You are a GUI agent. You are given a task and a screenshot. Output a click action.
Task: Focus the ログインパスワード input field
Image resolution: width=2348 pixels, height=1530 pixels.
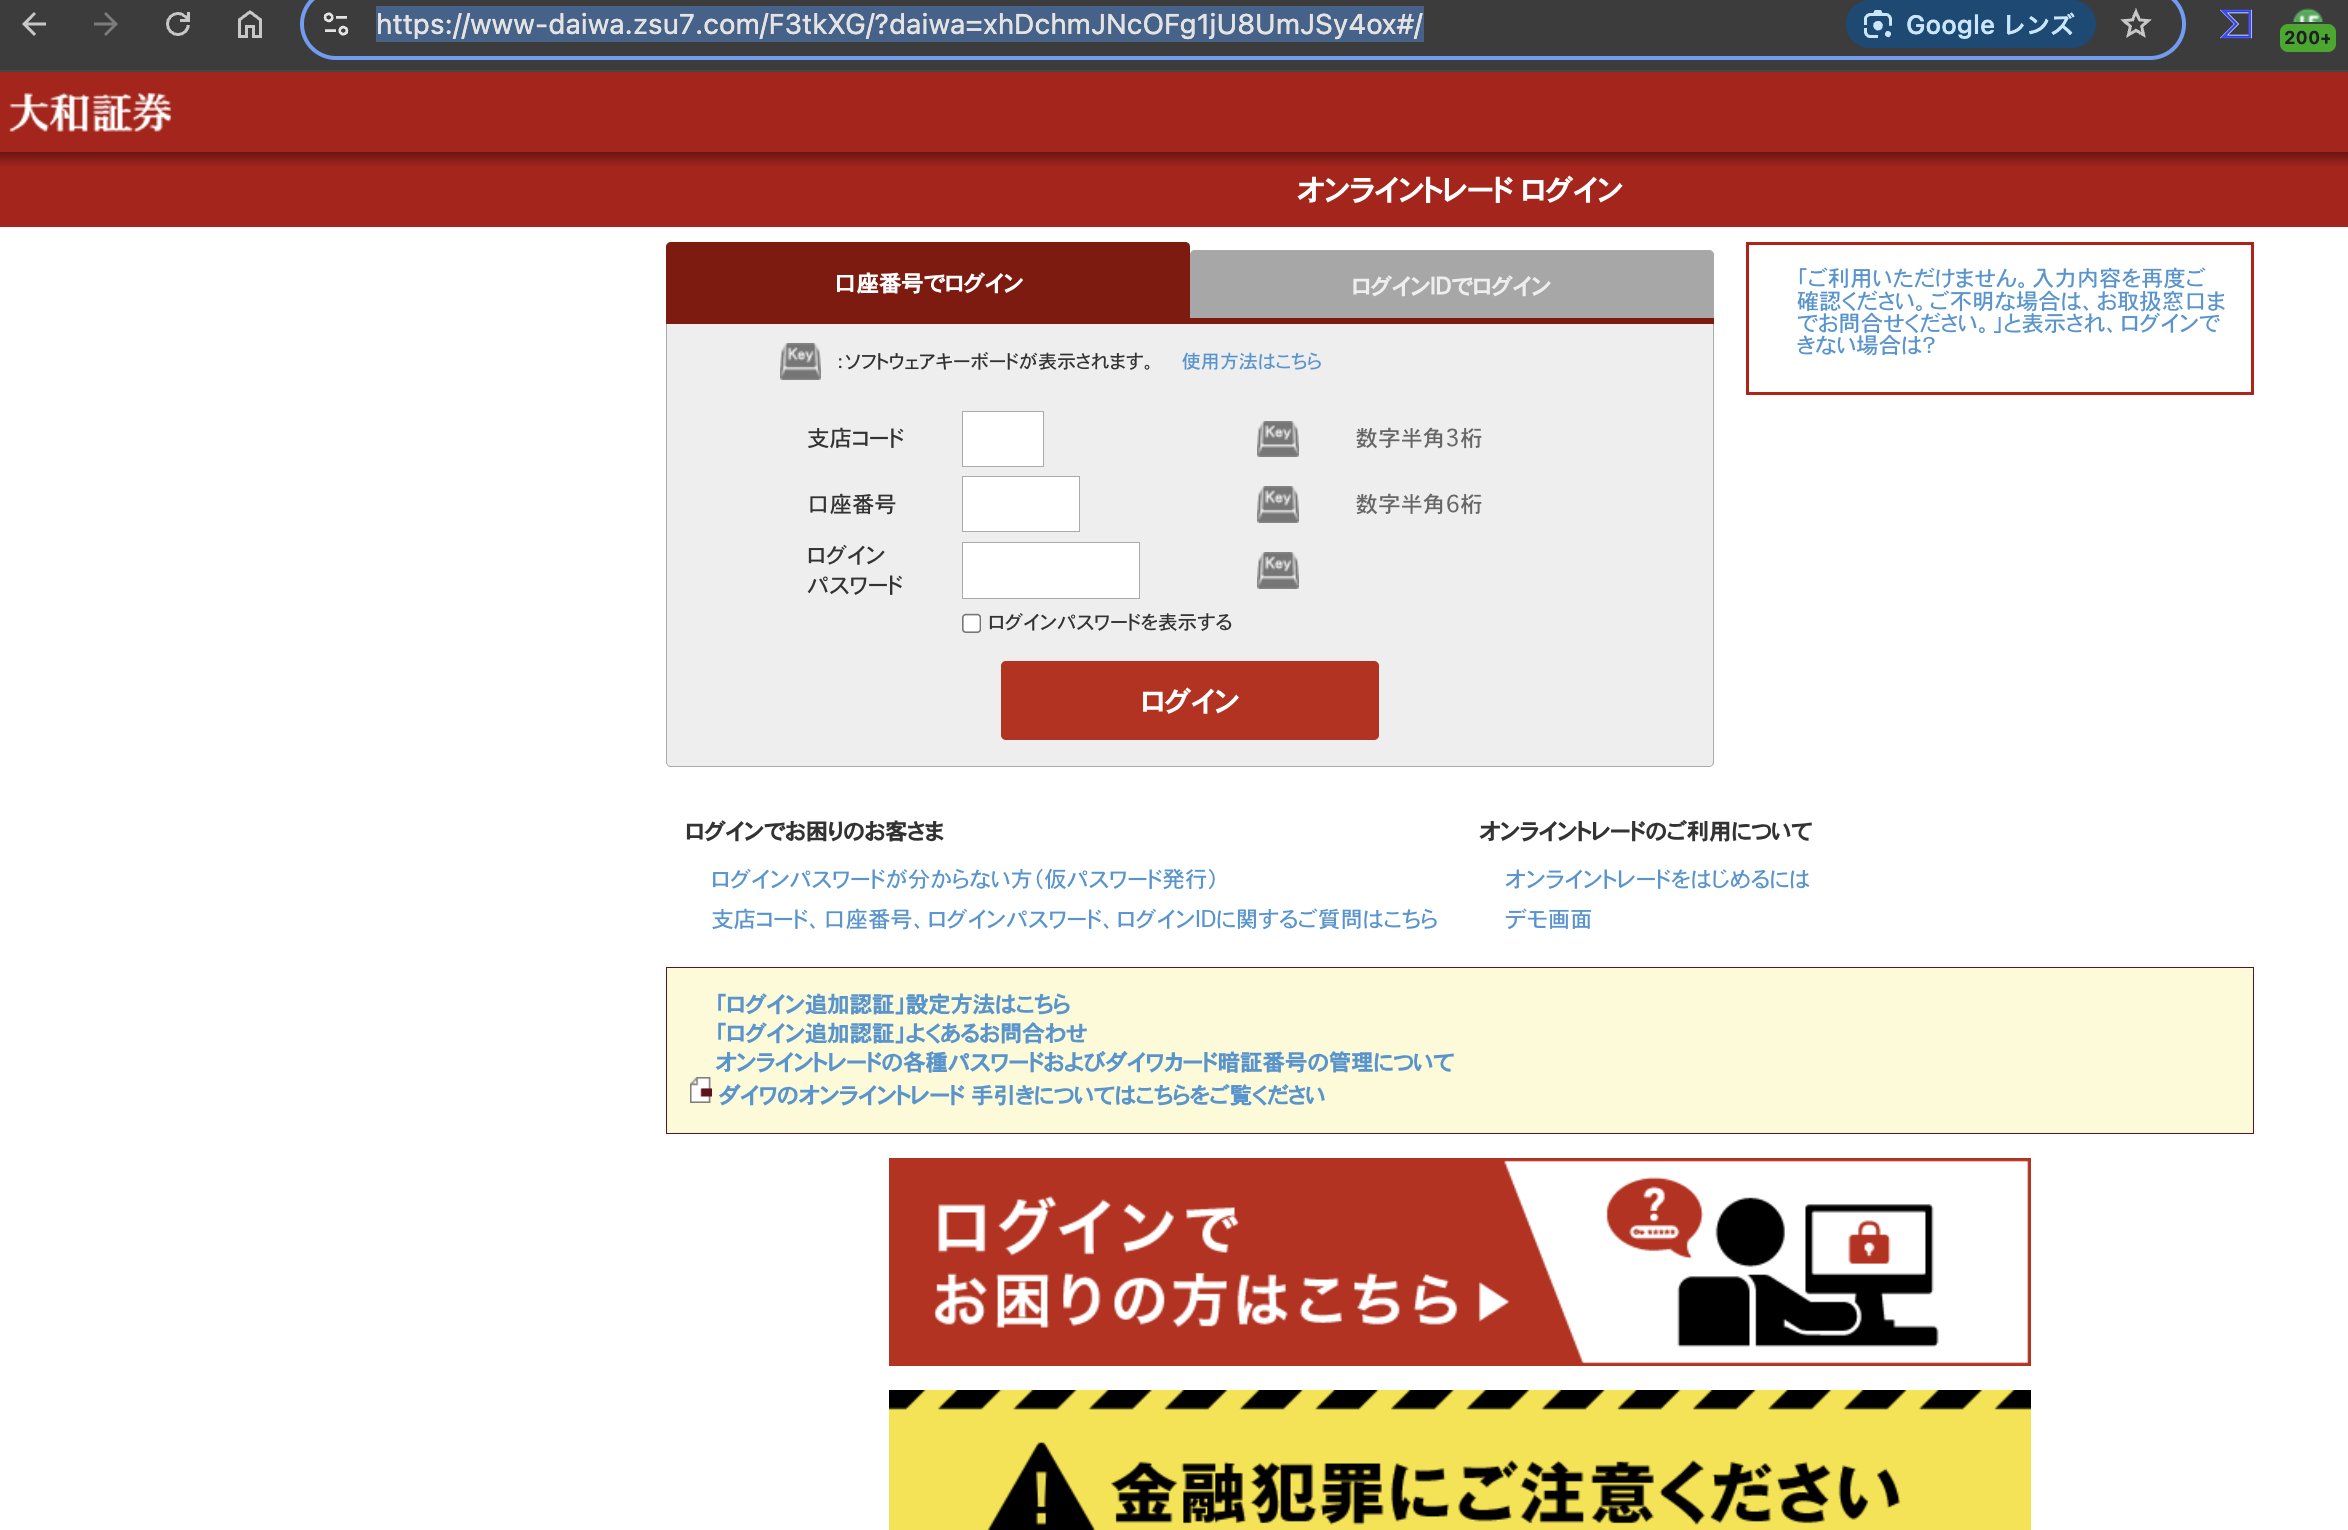point(1050,570)
